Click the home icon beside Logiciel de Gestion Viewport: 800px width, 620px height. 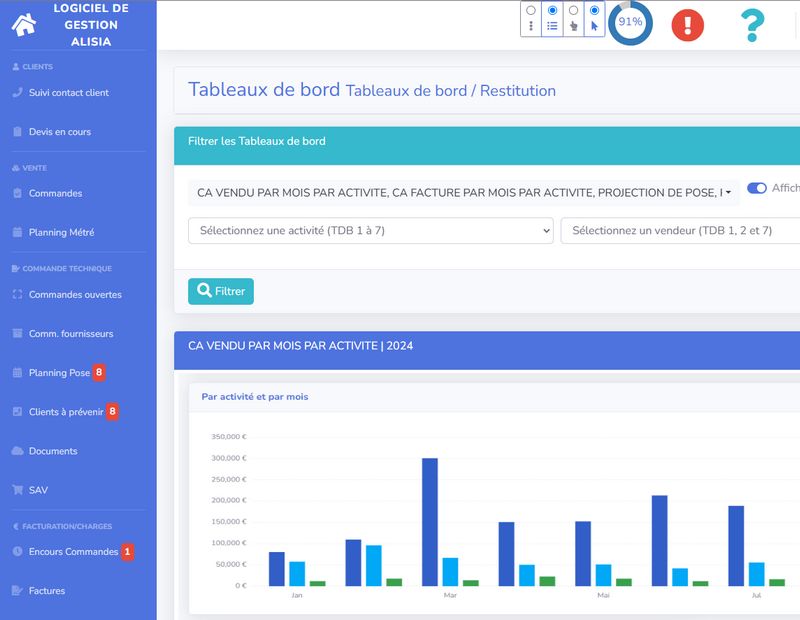(x=24, y=25)
